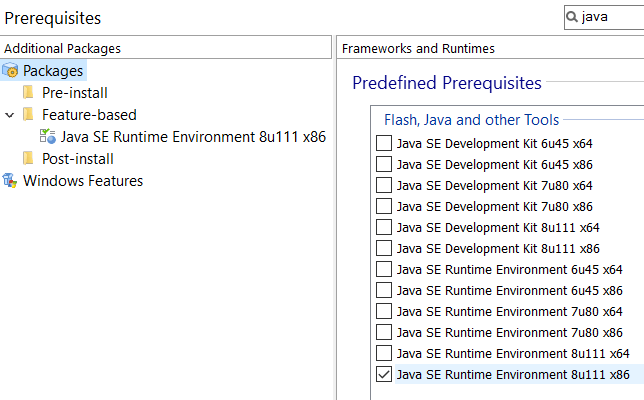The width and height of the screenshot is (644, 400).
Task: Select Java SE Runtime Environment 8u111 x86 tree item
Action: point(193,137)
